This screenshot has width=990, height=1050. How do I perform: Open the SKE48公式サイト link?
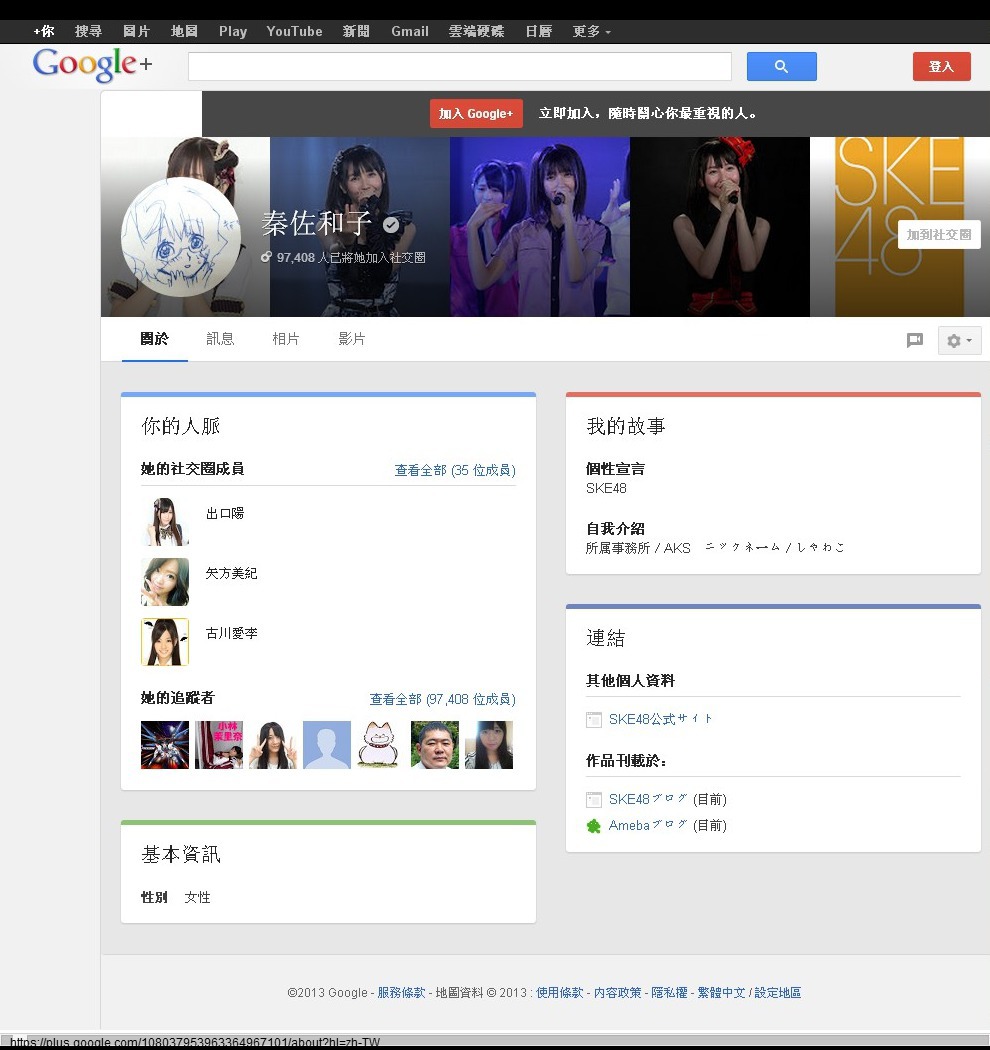(x=660, y=719)
